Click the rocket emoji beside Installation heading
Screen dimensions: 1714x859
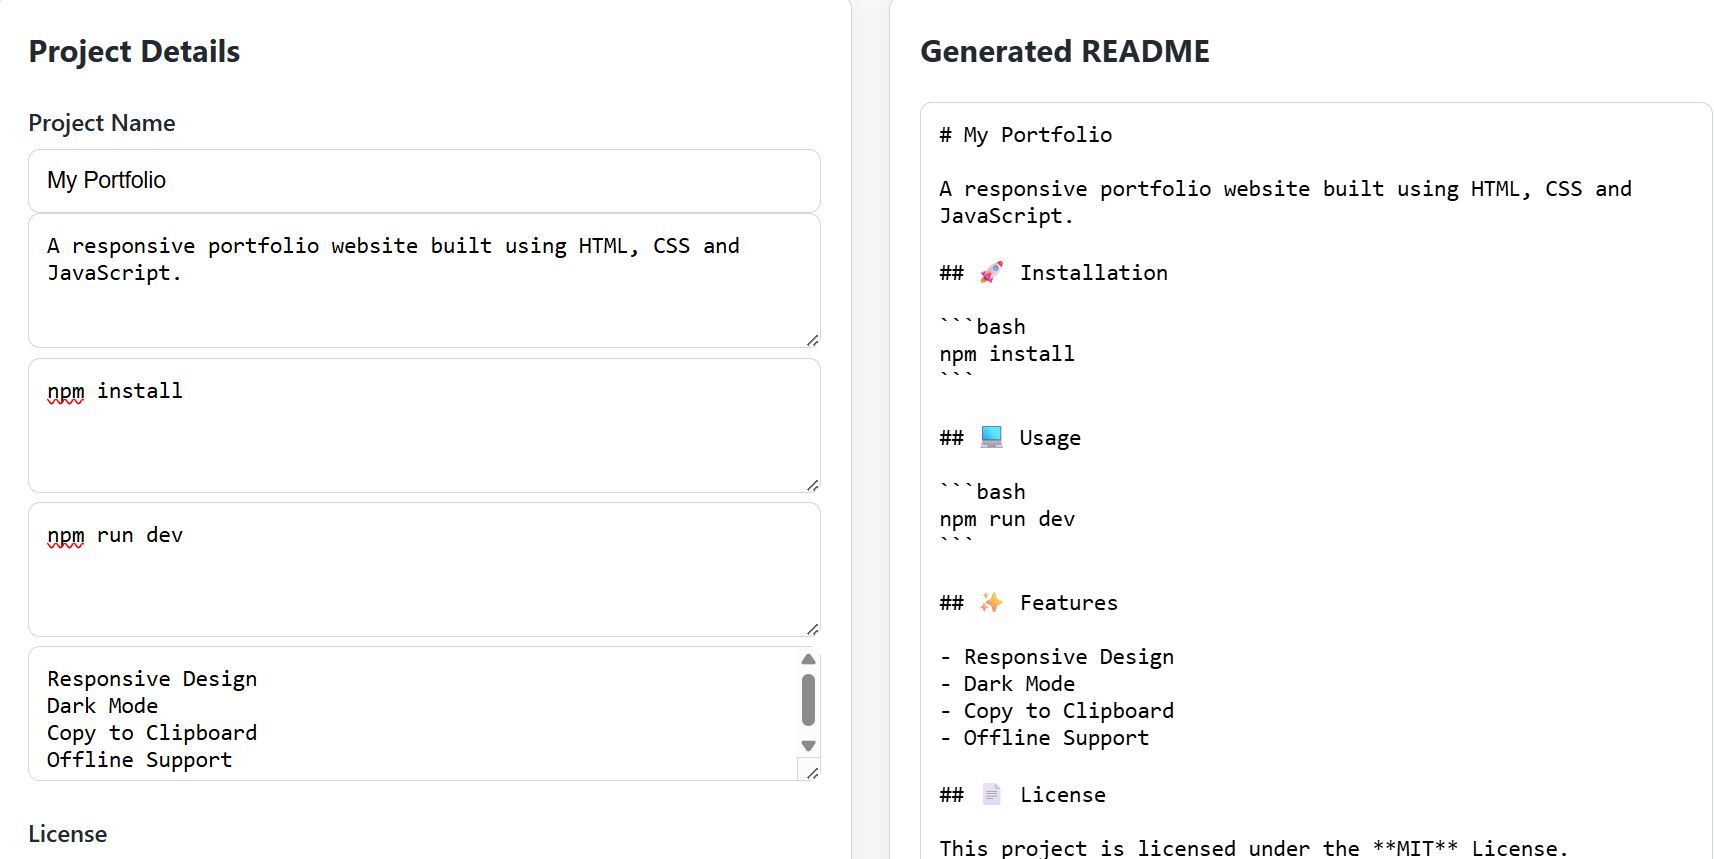[x=991, y=272]
